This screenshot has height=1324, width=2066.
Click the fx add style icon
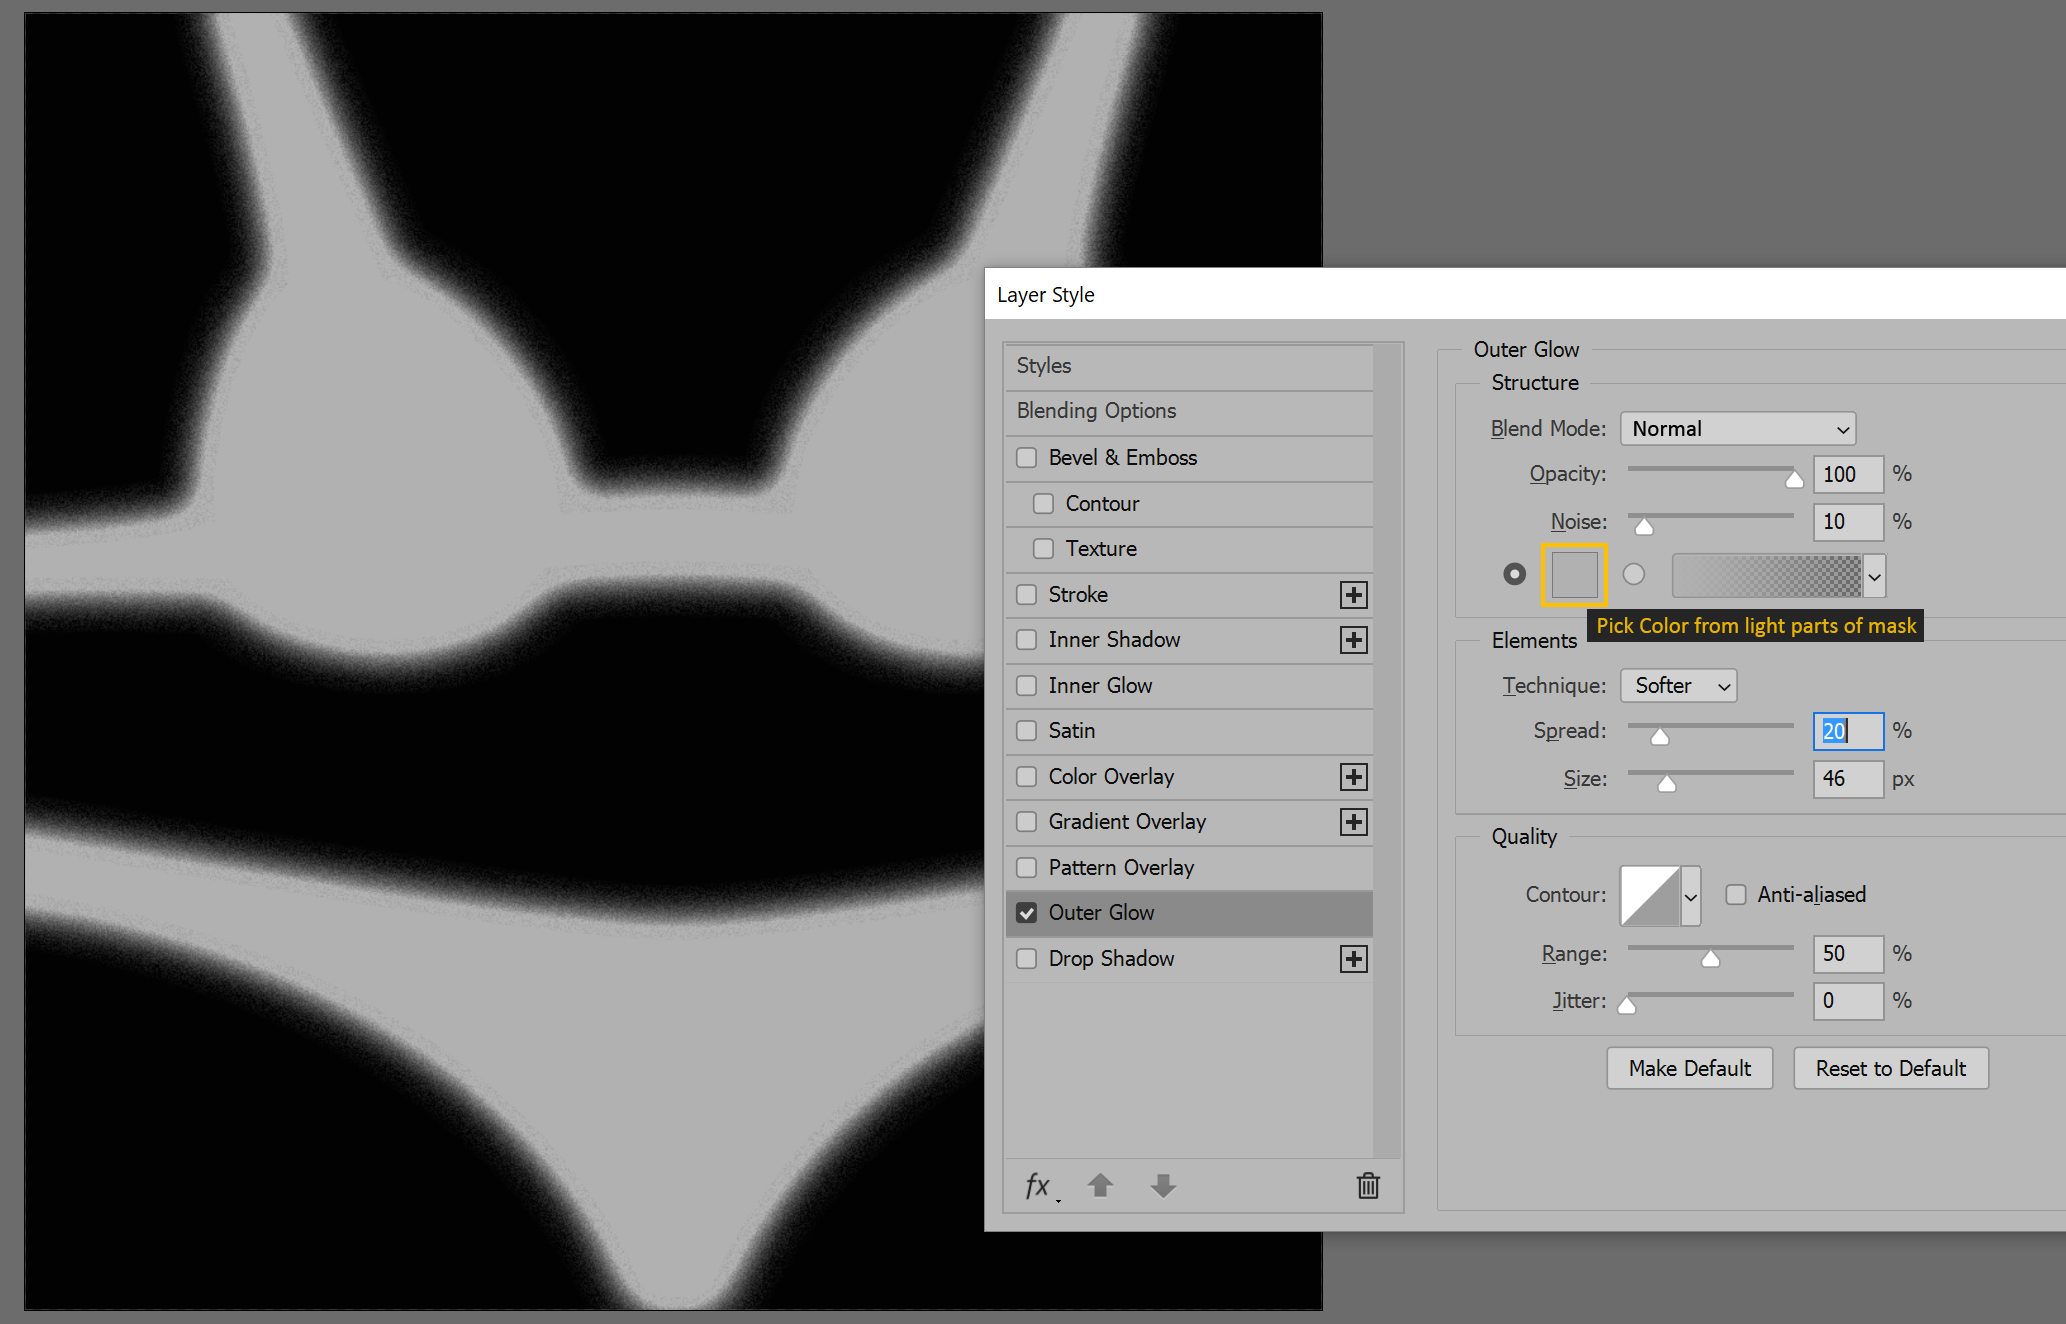click(x=1040, y=1186)
